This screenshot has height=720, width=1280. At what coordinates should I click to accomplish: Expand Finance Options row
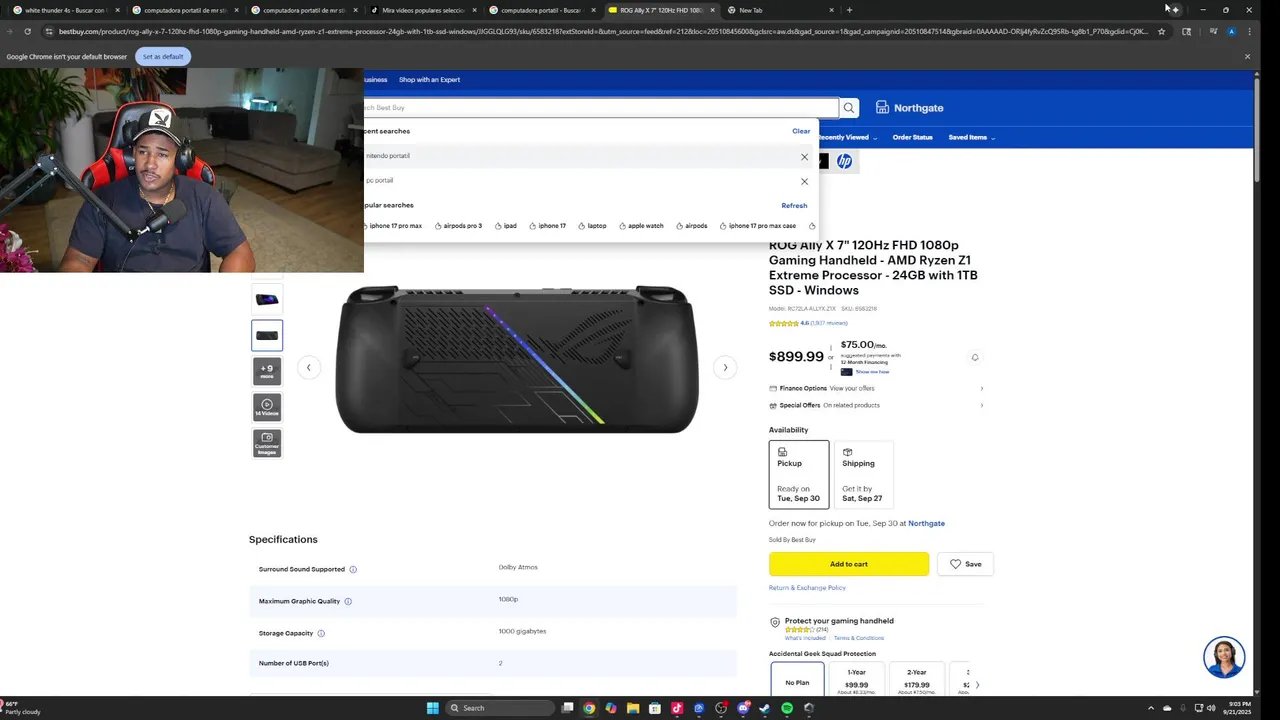tap(876, 388)
